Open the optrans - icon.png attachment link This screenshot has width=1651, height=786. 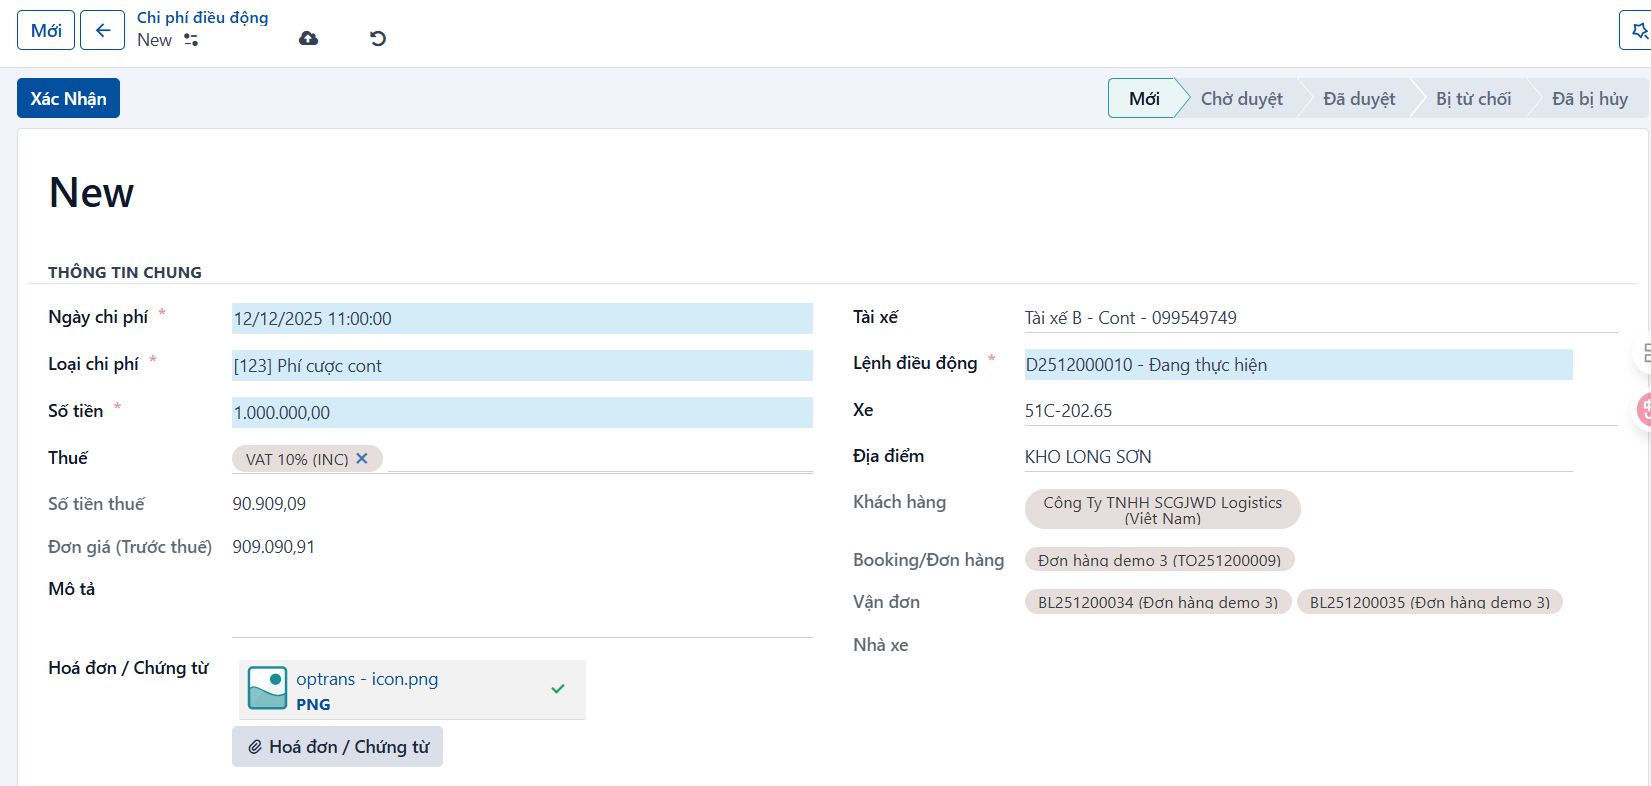coord(367,679)
